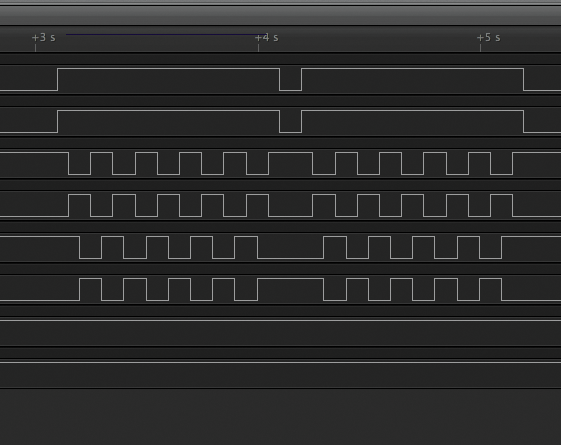Click the first channel's rising edge after +3 s
This screenshot has height=445, width=561.
pos(58,79)
